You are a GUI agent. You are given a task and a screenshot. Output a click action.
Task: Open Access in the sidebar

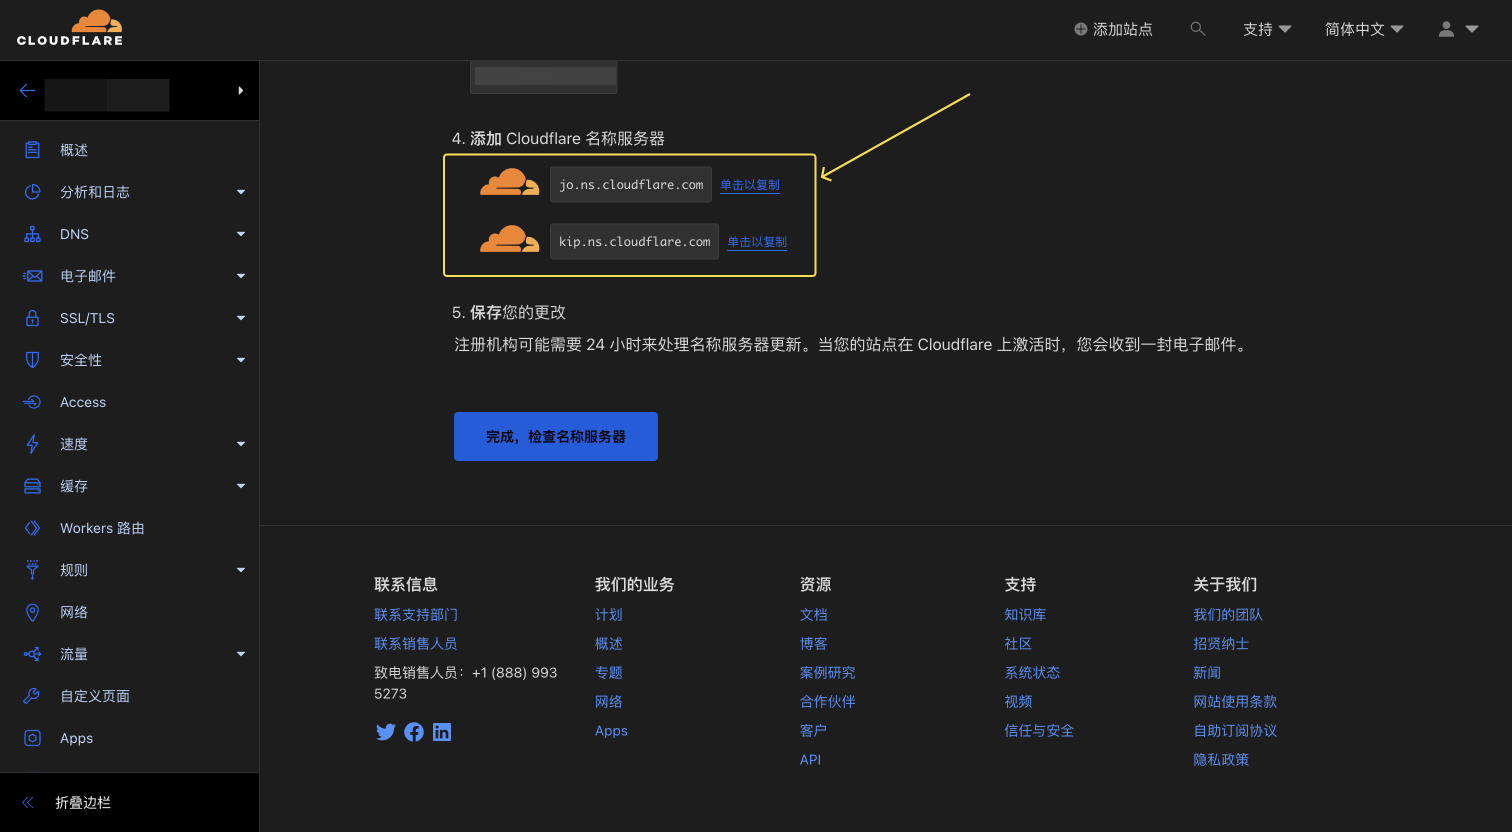(x=83, y=402)
